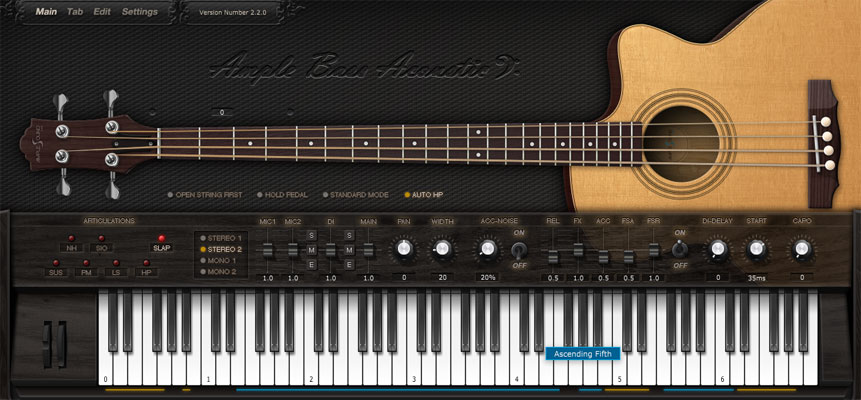
Task: Click the DI-DELAY value field below the knob
Action: pos(718,277)
